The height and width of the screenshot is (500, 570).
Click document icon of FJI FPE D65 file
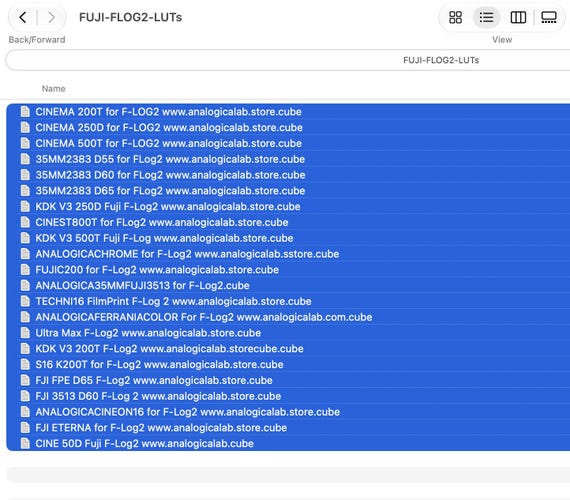(x=25, y=380)
